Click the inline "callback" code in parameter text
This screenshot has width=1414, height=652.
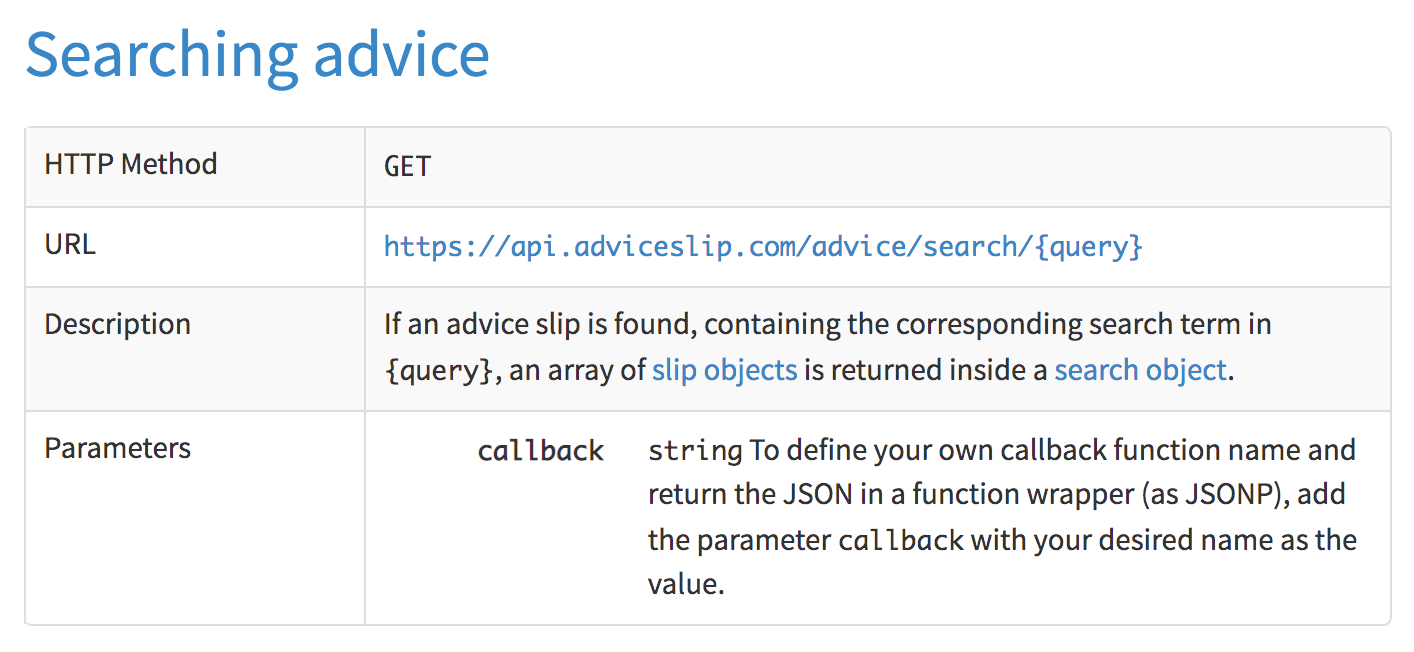point(900,541)
